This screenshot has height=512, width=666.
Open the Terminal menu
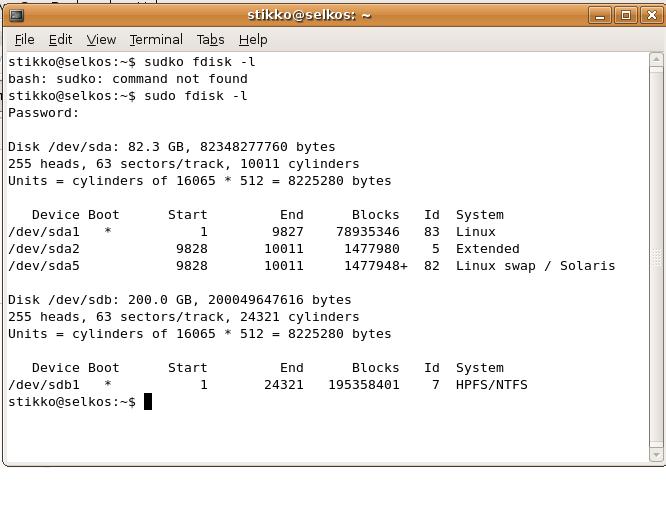point(156,40)
